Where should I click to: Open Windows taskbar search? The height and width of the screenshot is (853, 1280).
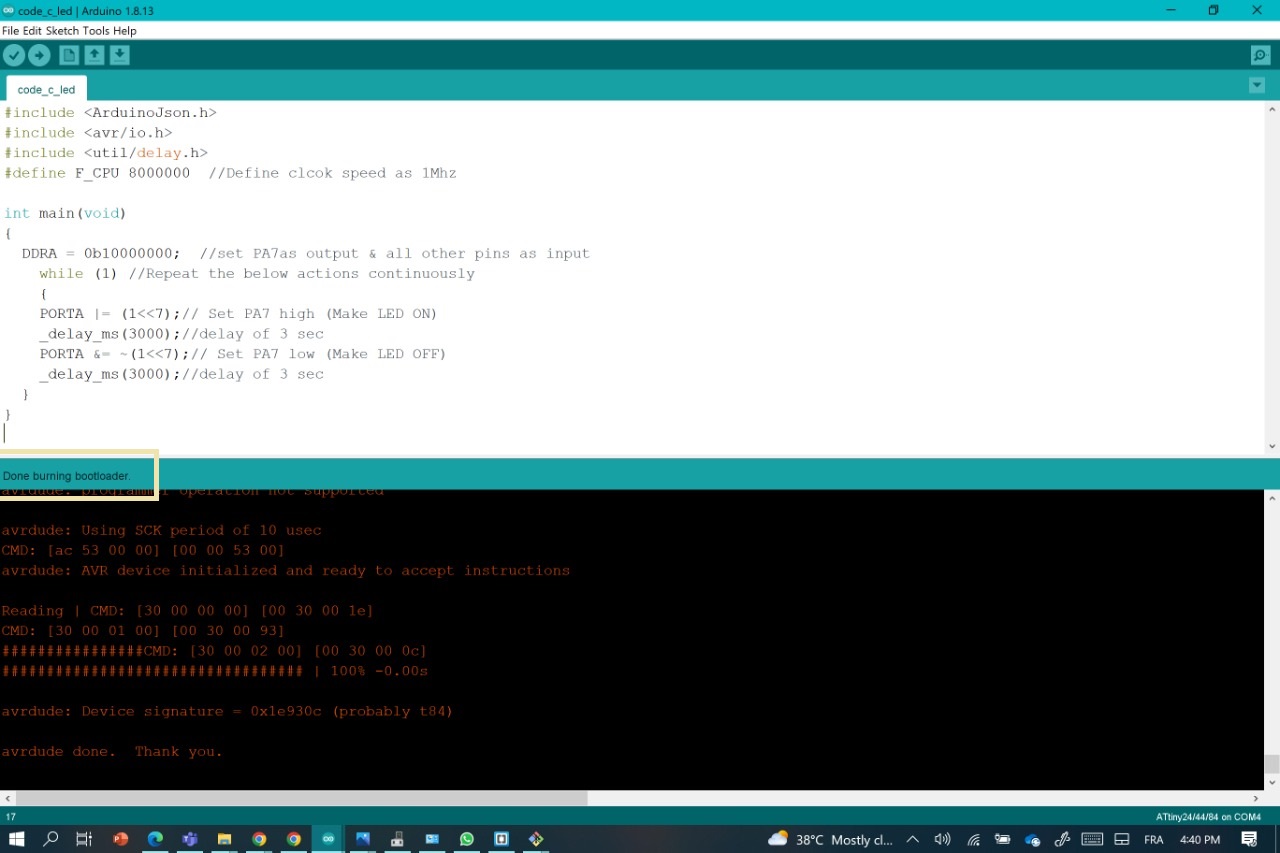tap(50, 839)
